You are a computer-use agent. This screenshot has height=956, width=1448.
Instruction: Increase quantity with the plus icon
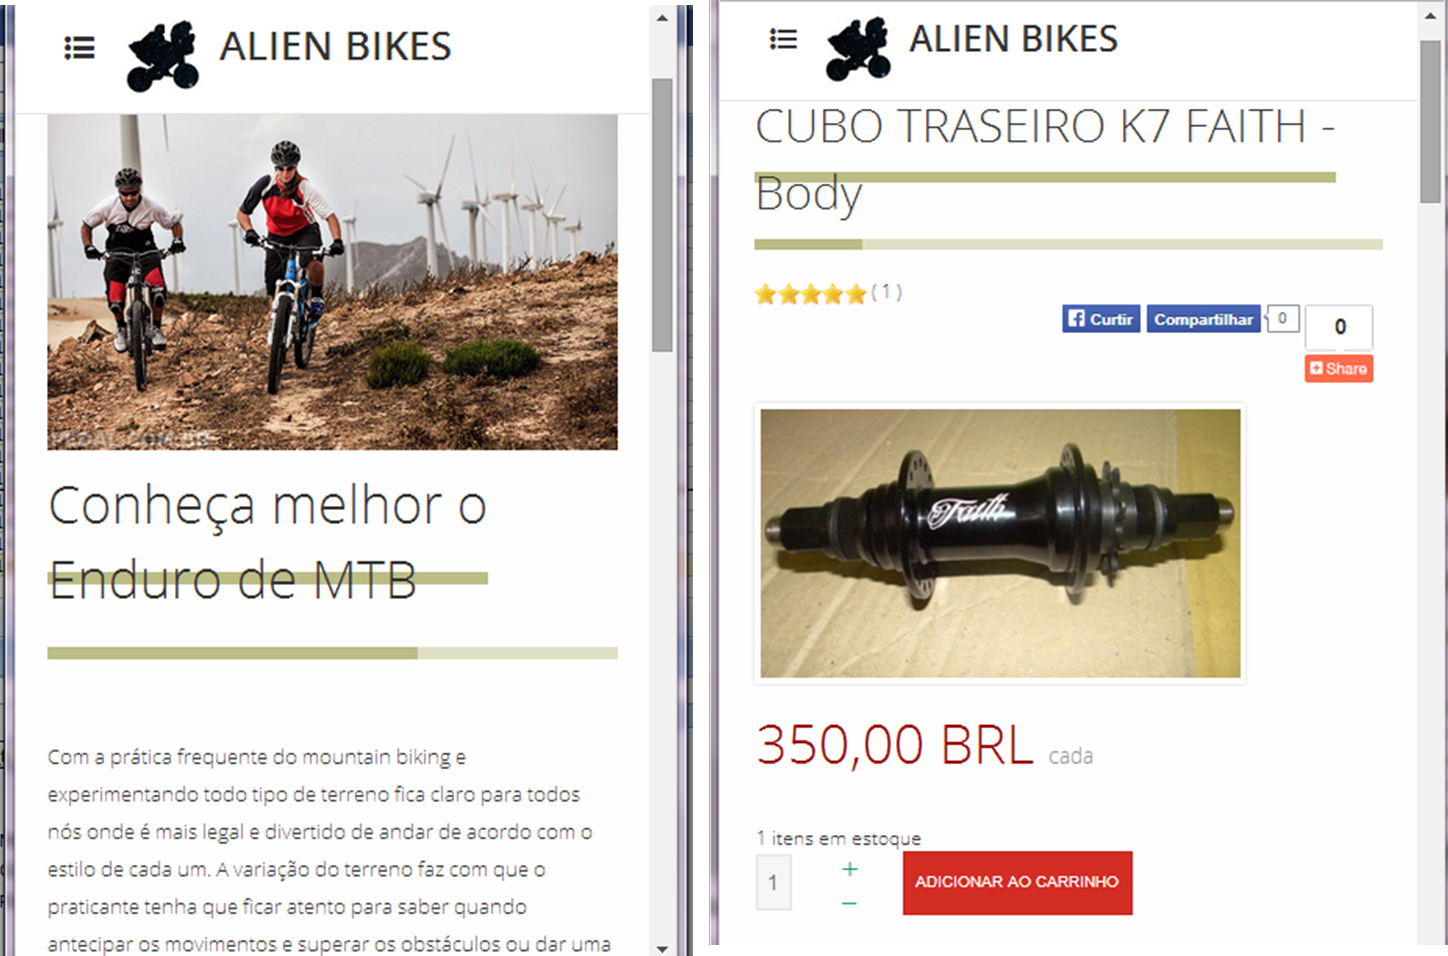pyautogui.click(x=849, y=869)
